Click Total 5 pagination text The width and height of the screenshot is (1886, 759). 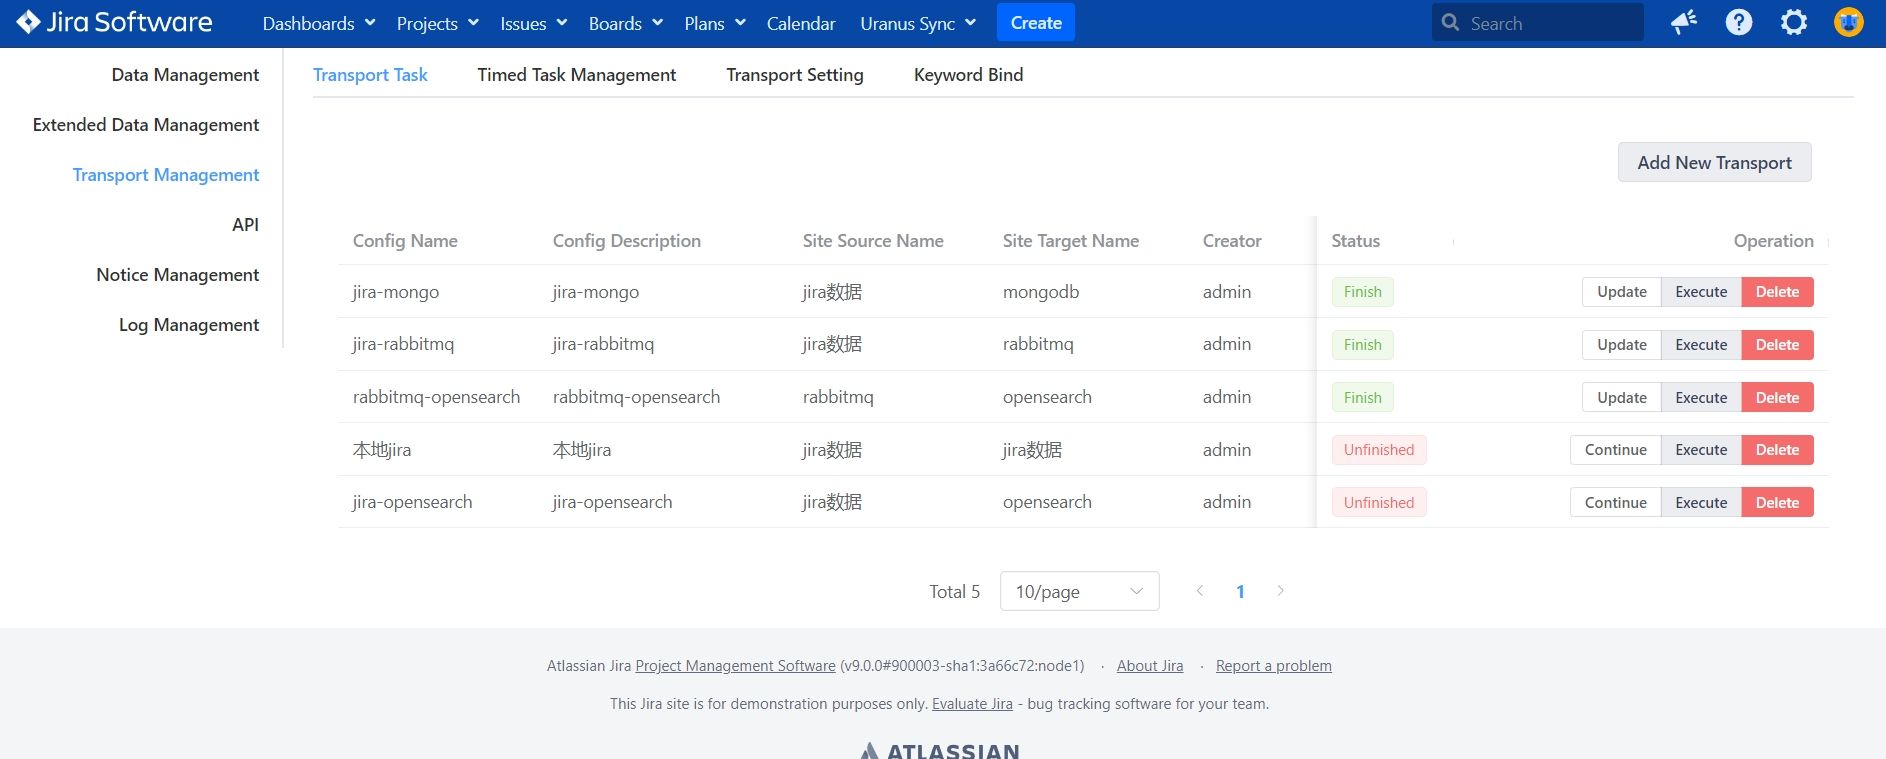(x=954, y=591)
